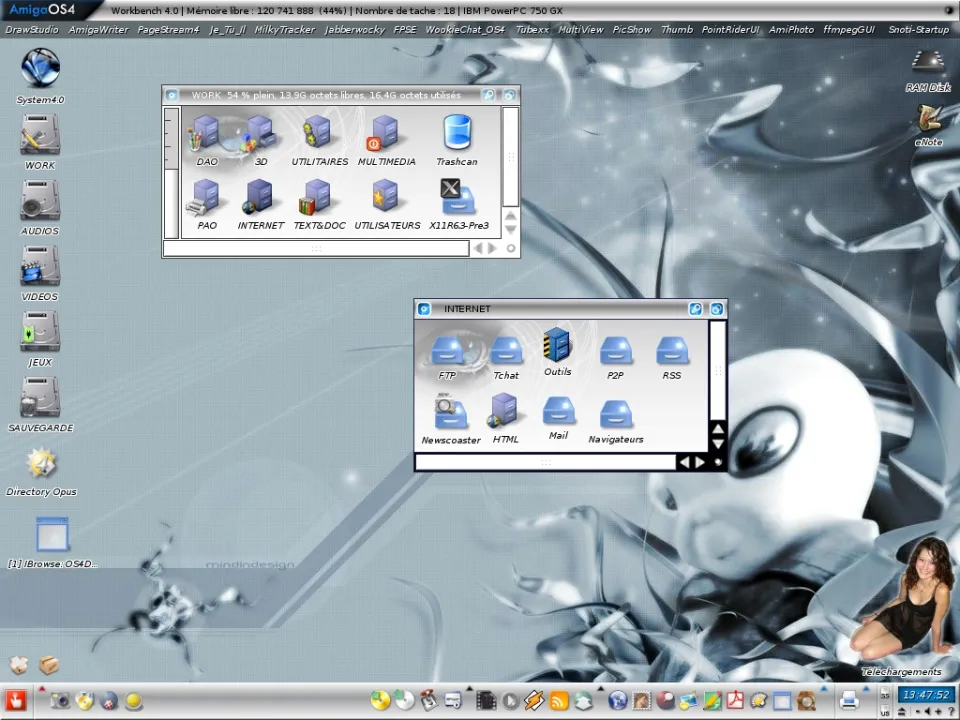Image resolution: width=960 pixels, height=720 pixels.
Task: Click the clock in the taskbar
Action: pos(925,694)
